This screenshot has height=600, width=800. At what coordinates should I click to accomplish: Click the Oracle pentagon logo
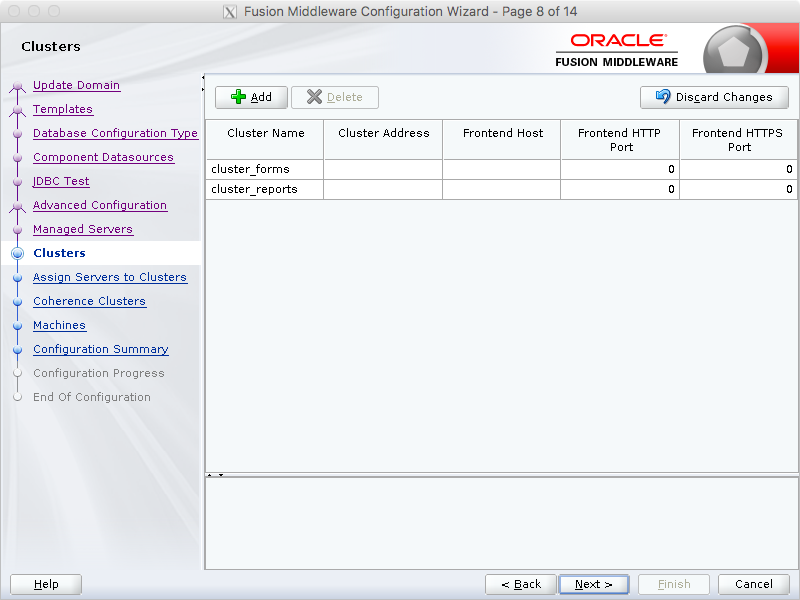click(x=733, y=52)
